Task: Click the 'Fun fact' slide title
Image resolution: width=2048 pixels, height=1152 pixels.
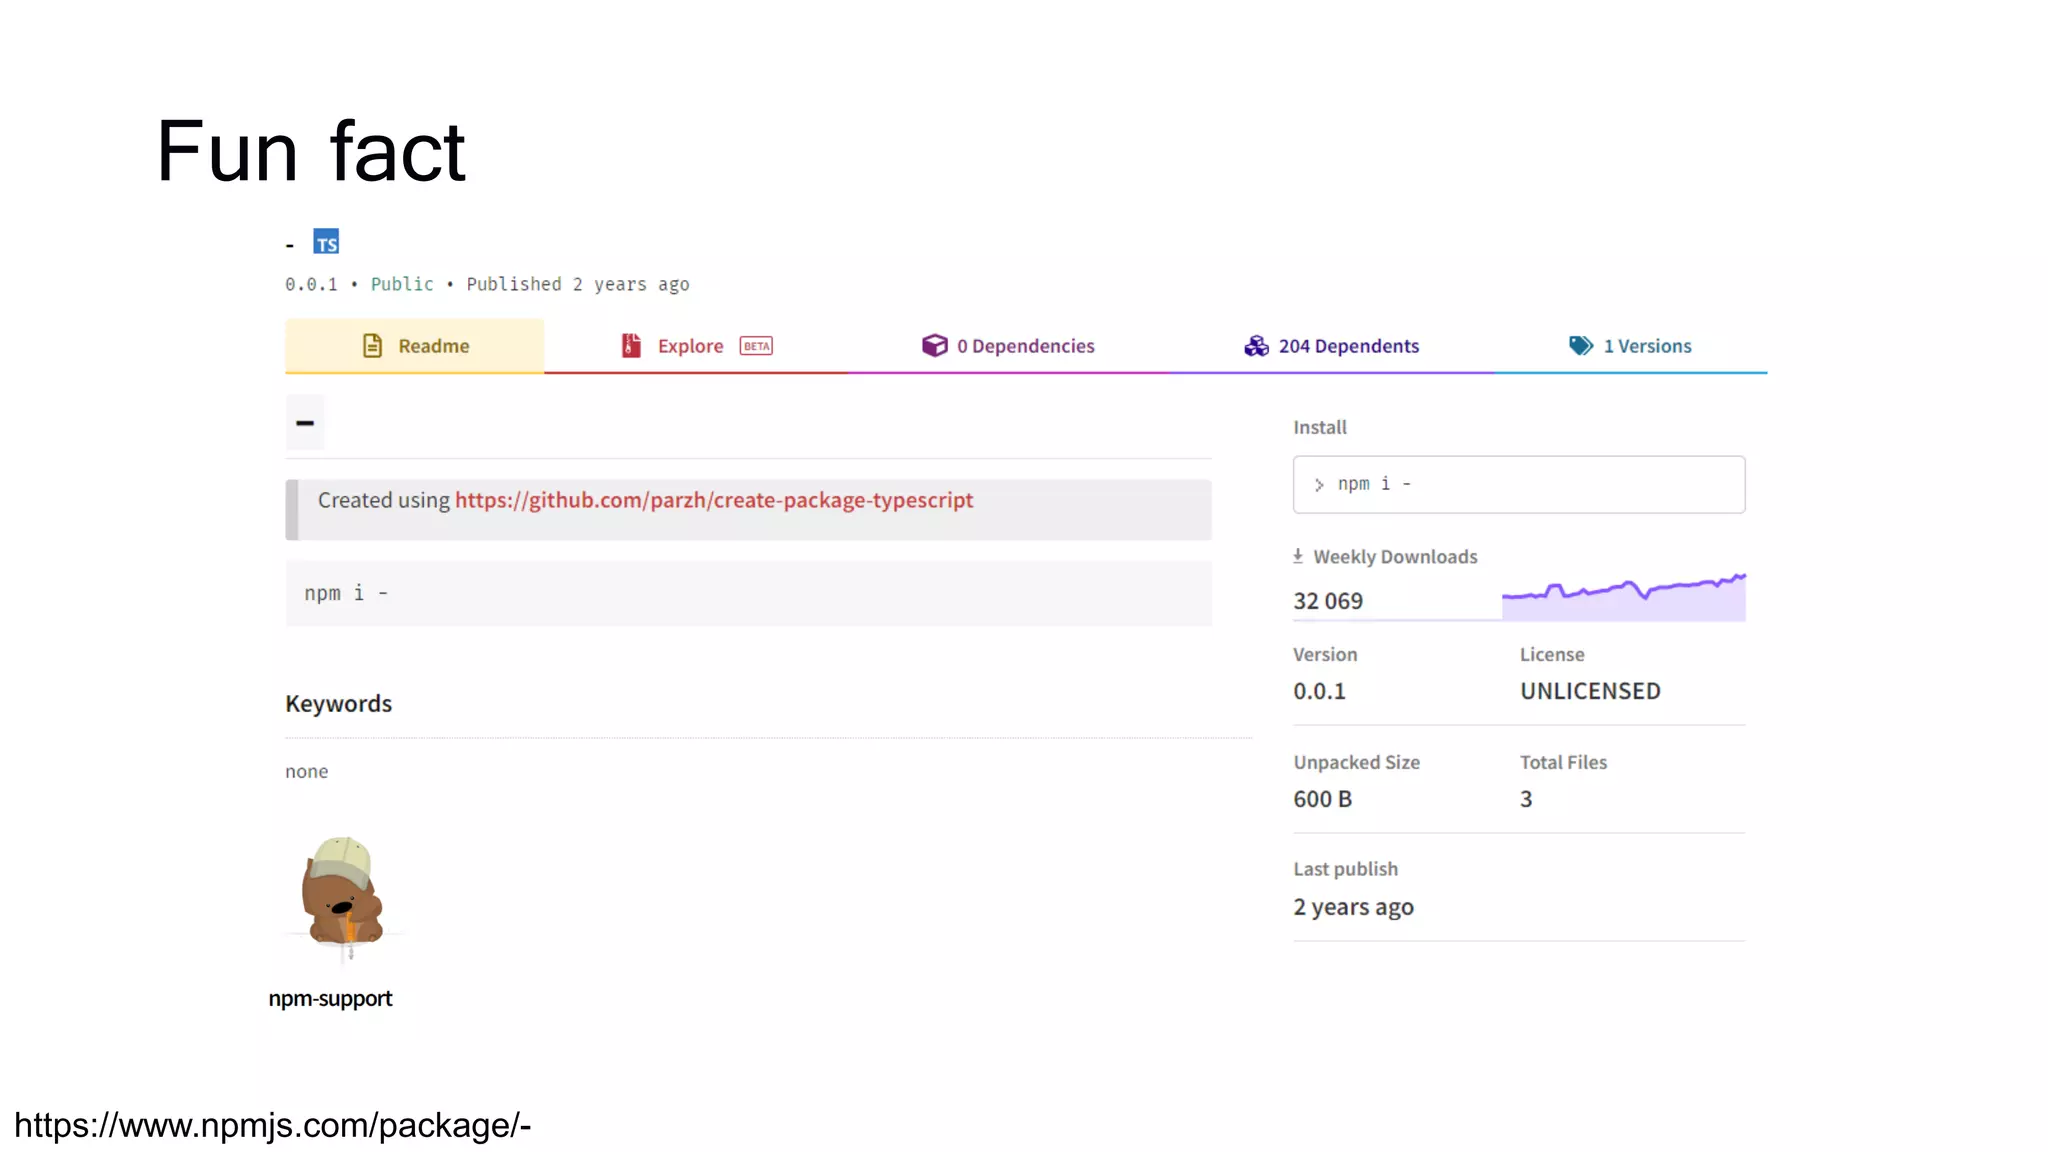Action: click(x=311, y=151)
